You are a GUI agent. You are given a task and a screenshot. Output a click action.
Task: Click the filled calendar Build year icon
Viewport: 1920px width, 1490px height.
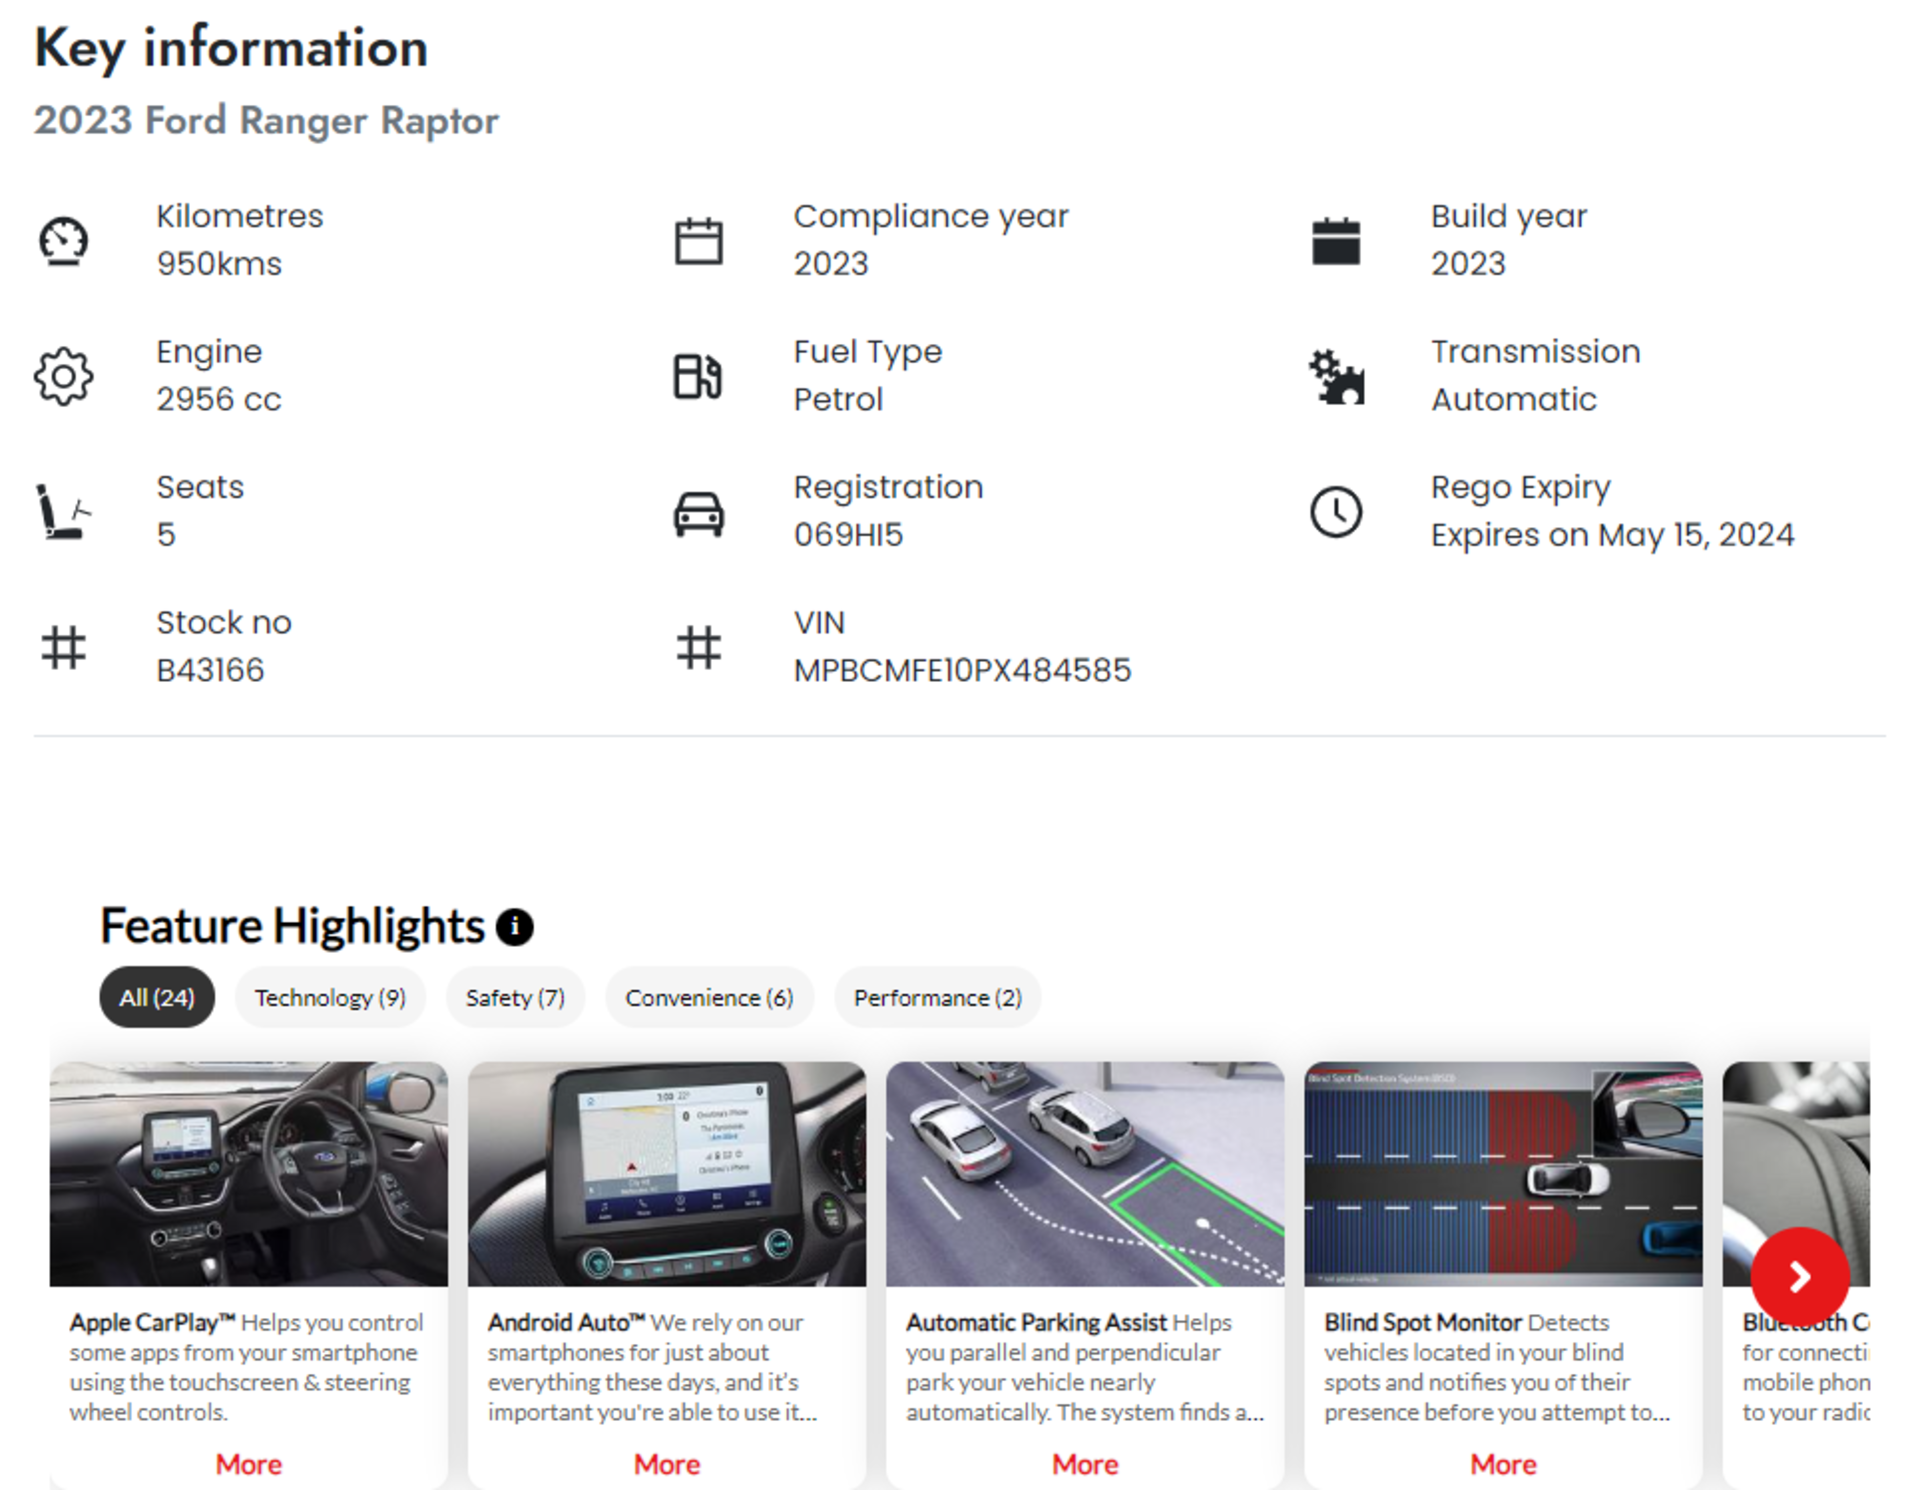1335,241
